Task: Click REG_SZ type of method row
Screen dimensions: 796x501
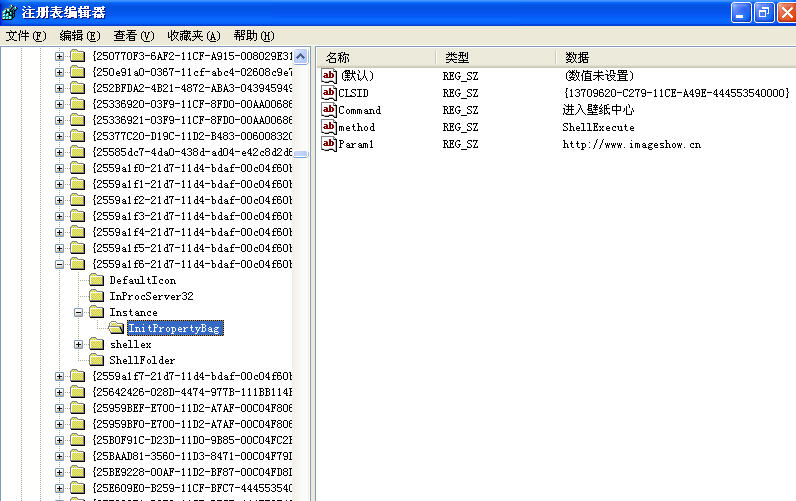Action: point(460,127)
